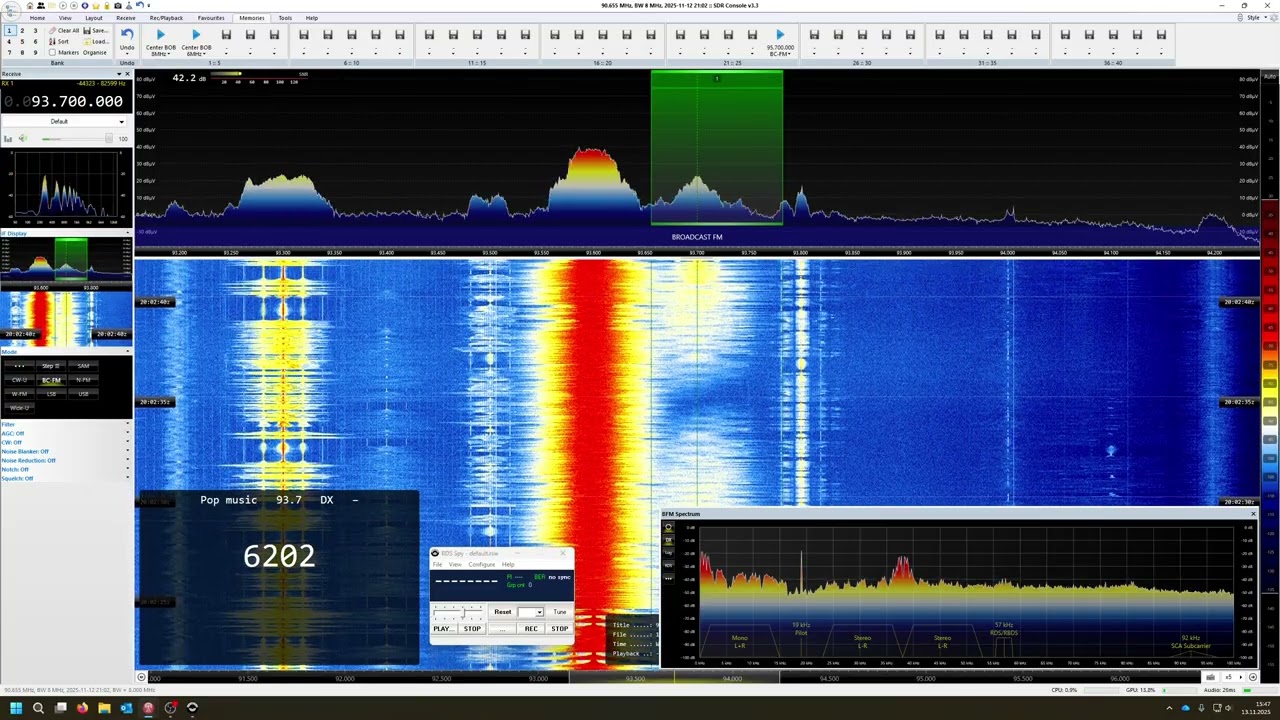
Task: Click the Tune button in RDS Spy
Action: pyautogui.click(x=560, y=612)
